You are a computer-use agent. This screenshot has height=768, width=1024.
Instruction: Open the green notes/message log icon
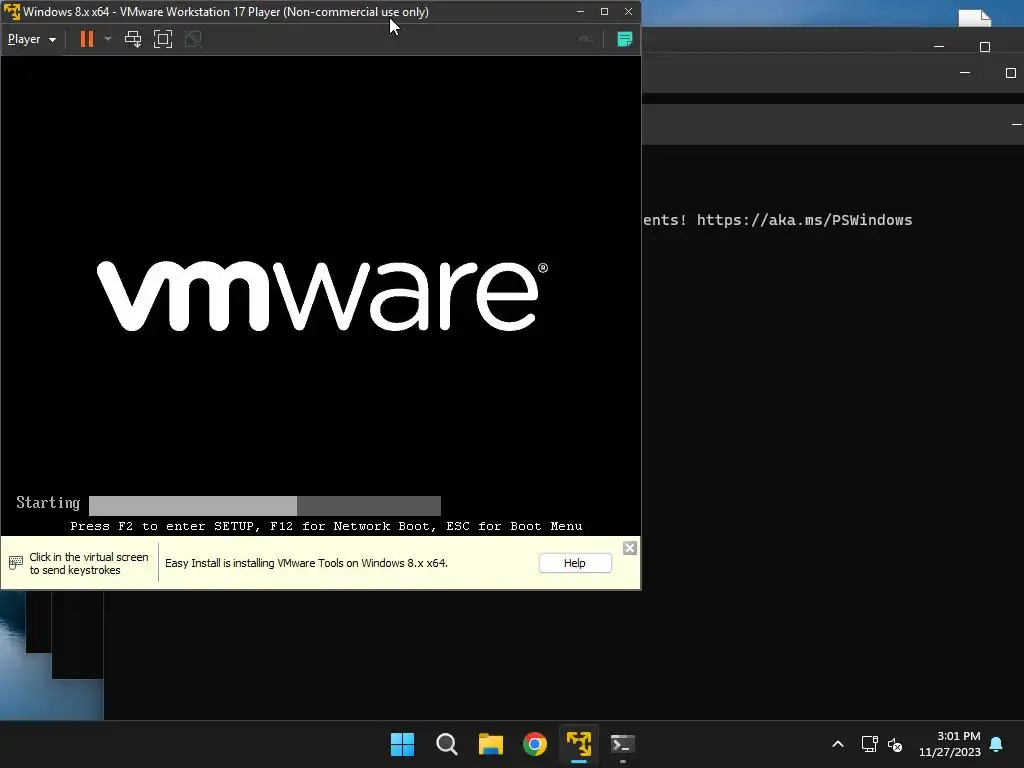(624, 39)
